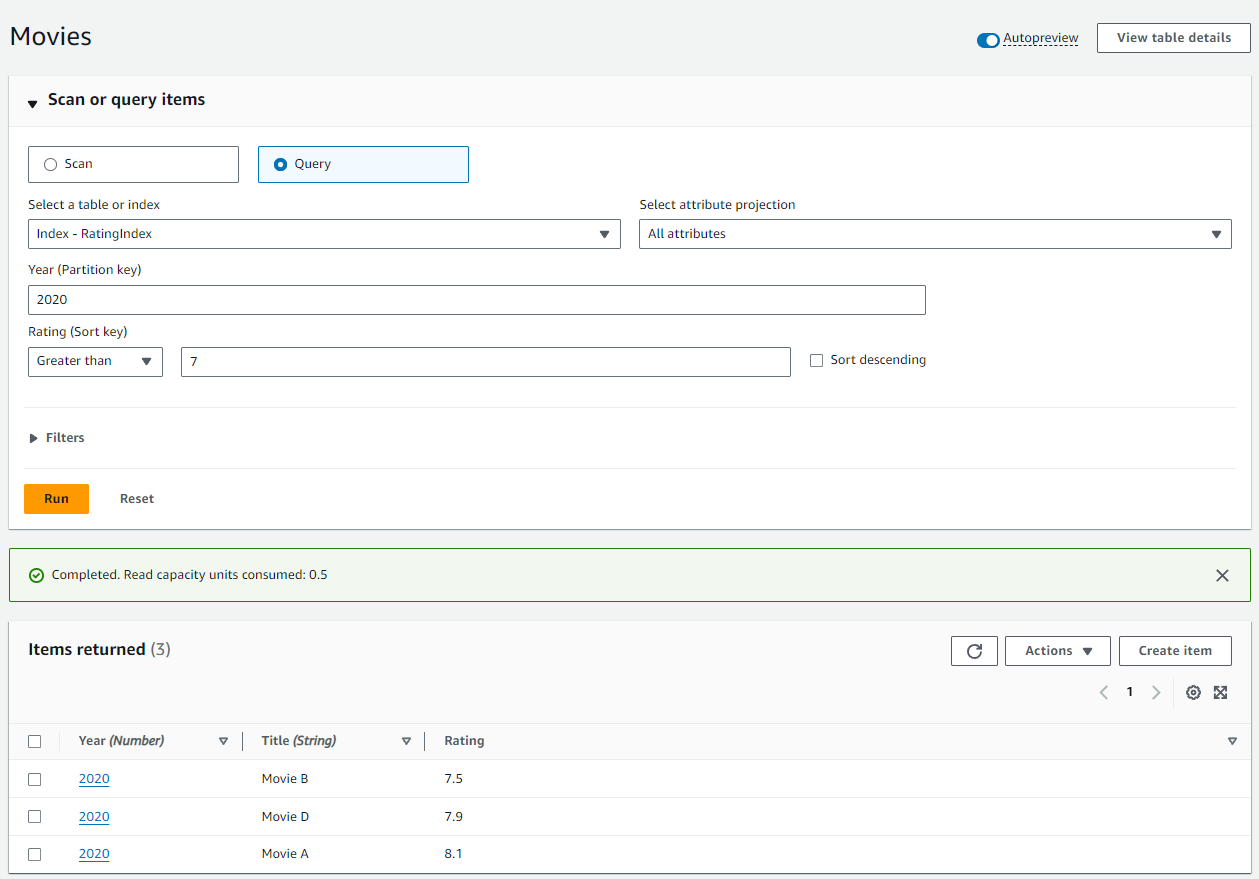Open the Actions menu
Screen dimensions: 1259x879
1057,651
